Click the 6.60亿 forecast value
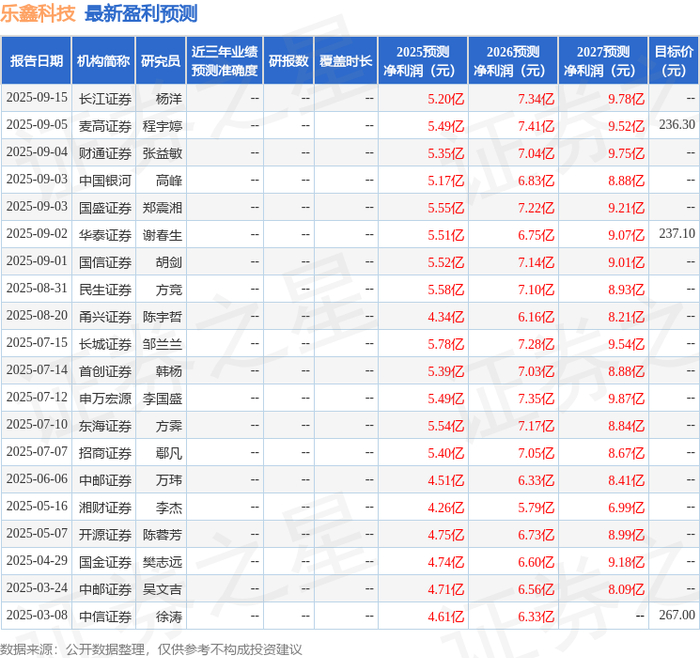700x658 pixels. [536, 562]
